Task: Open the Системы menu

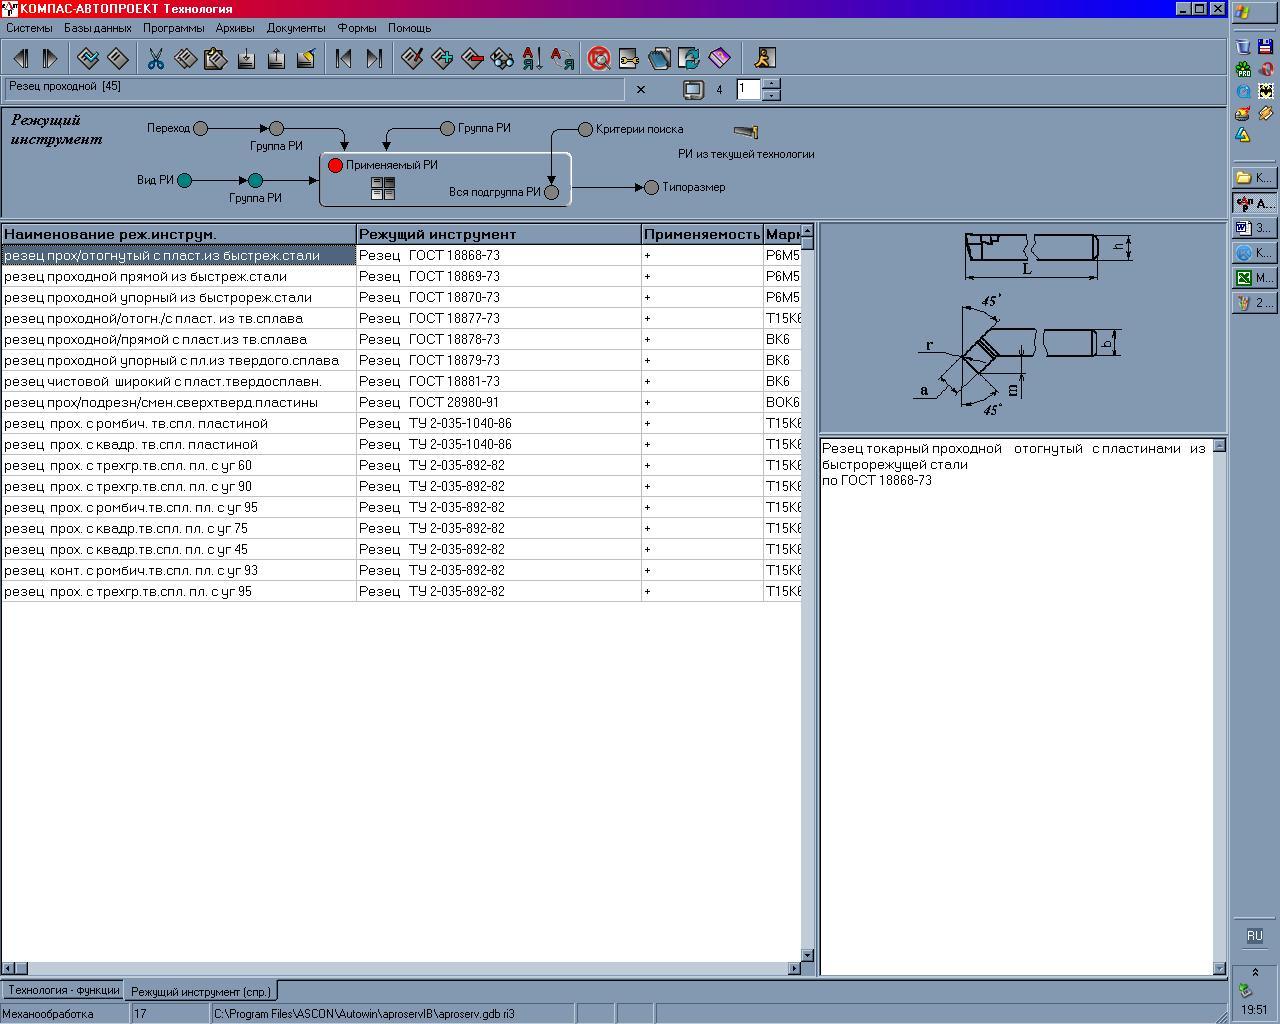Action: click(x=29, y=28)
